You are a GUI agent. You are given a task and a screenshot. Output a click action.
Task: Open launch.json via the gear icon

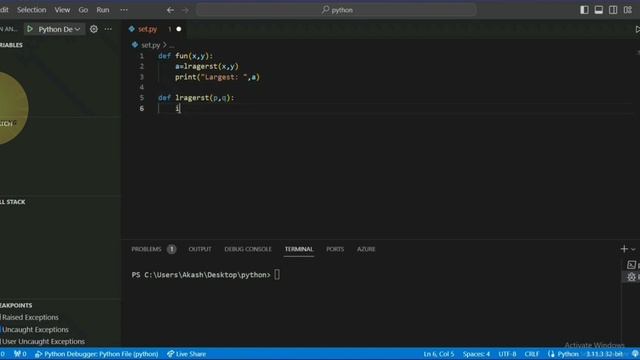click(x=94, y=29)
